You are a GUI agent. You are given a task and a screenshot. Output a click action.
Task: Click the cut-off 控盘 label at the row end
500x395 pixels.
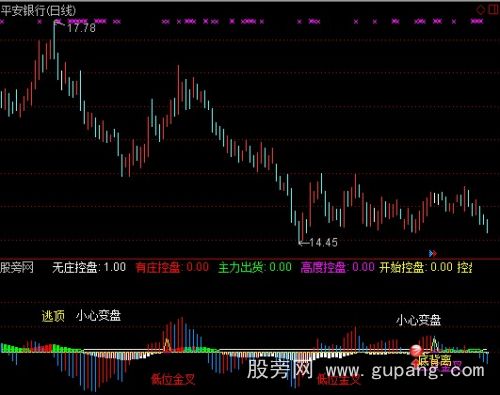point(465,267)
